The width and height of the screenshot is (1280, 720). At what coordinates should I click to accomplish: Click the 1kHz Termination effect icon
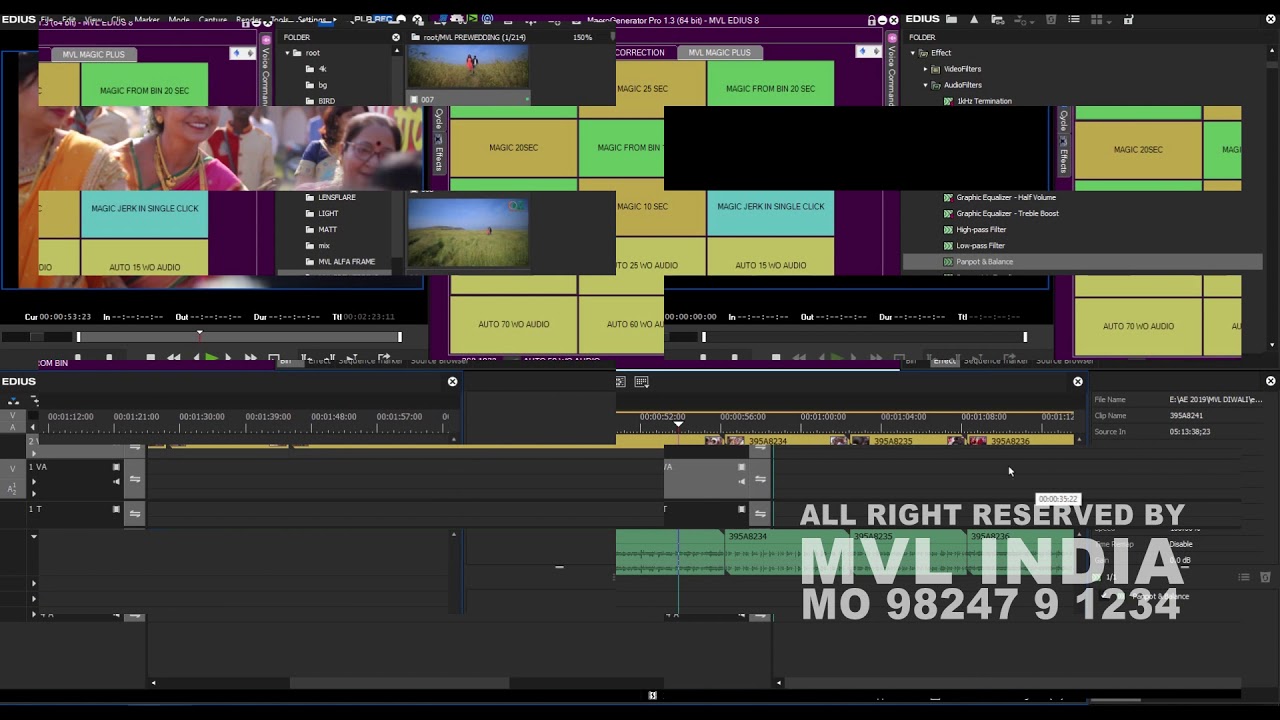click(948, 101)
